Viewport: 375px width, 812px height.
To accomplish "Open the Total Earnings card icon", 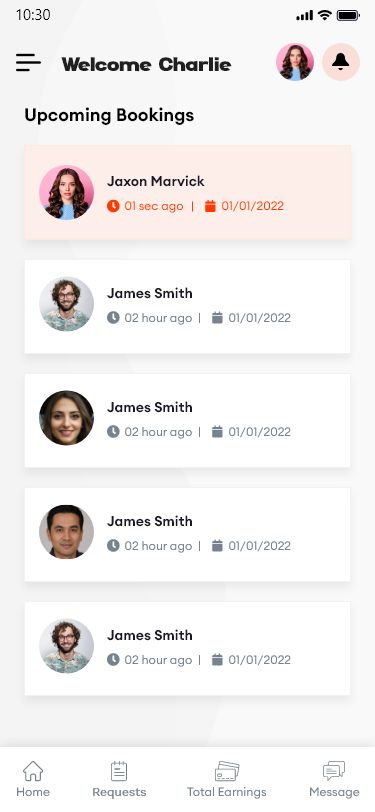I will click(x=227, y=771).
